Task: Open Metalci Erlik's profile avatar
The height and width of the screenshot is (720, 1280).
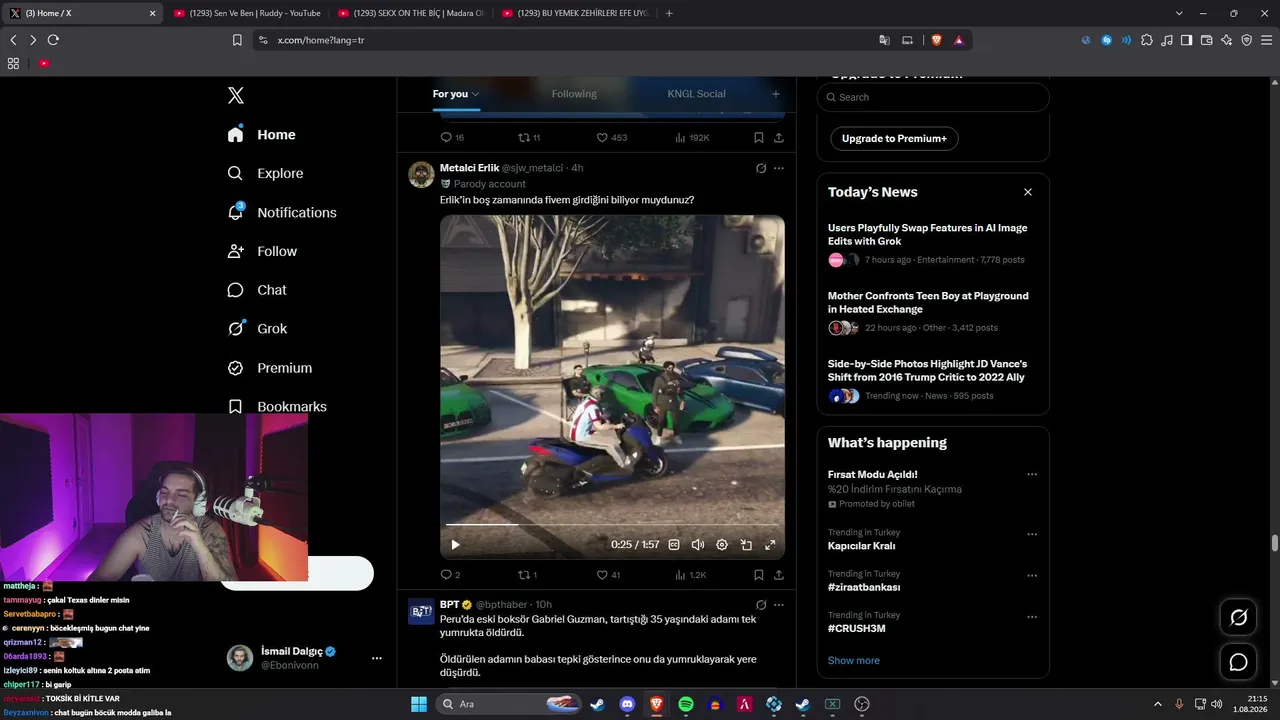Action: (x=421, y=174)
